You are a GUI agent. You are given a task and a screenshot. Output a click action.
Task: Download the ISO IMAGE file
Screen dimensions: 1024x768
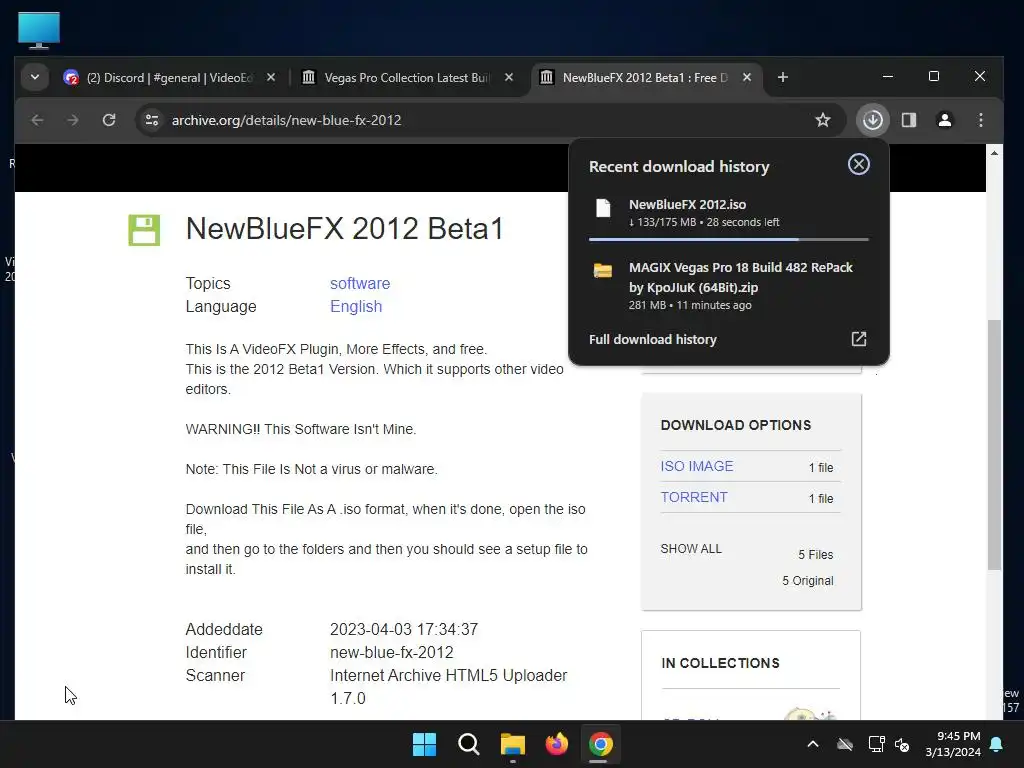tap(697, 466)
